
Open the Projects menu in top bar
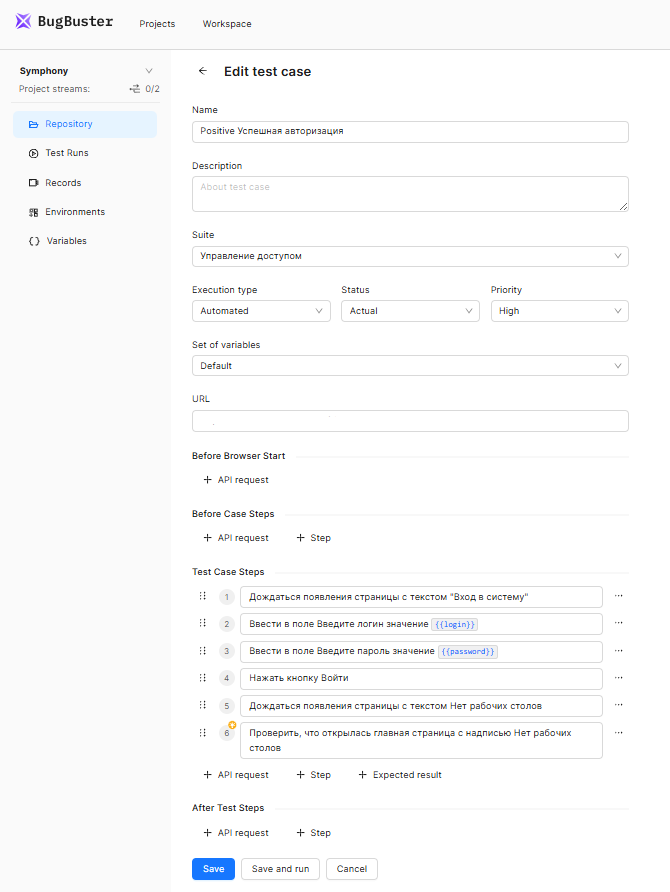(x=157, y=24)
